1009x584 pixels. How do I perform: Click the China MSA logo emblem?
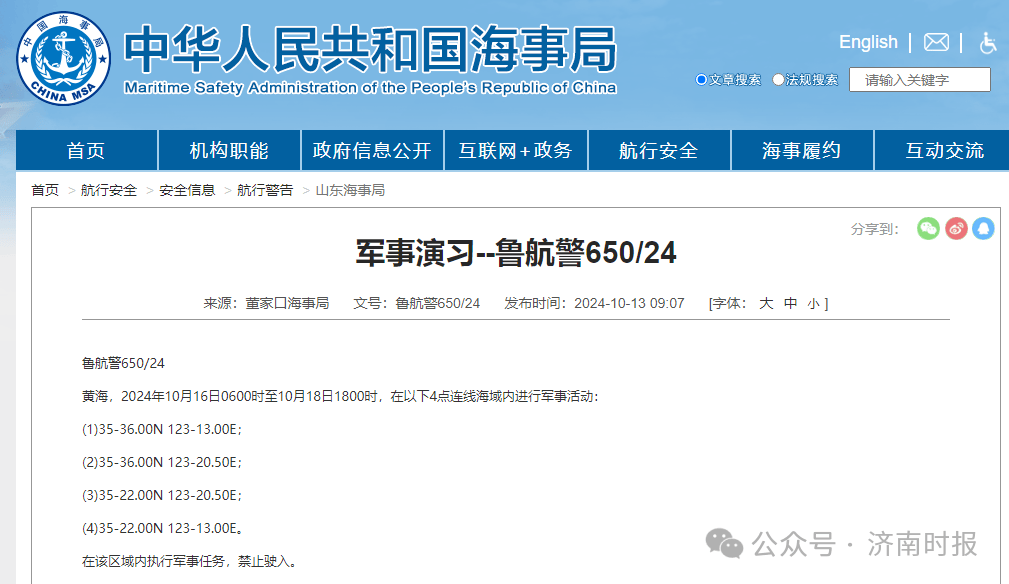pyautogui.click(x=63, y=58)
